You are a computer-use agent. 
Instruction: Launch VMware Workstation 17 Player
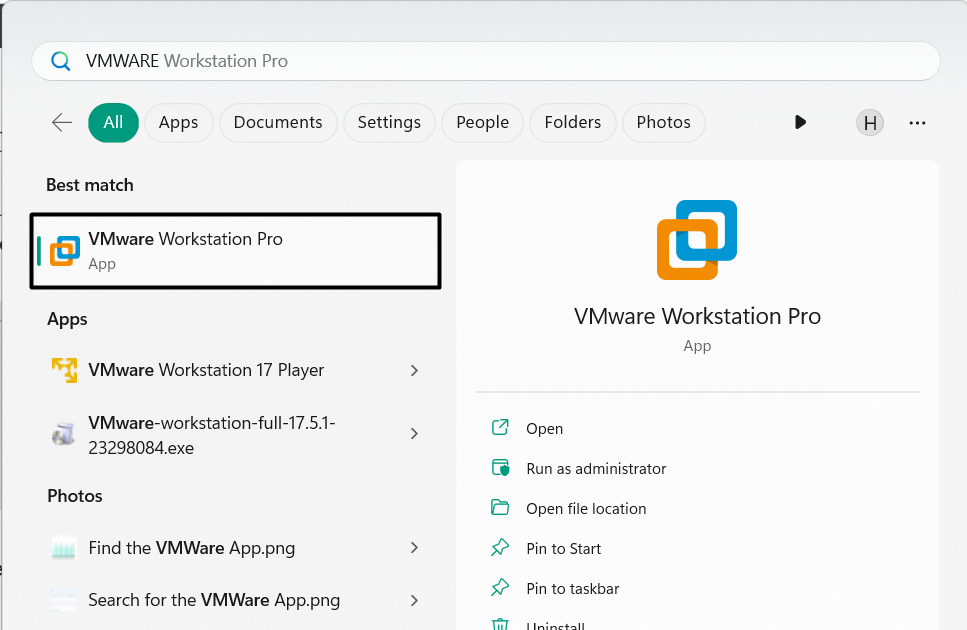click(x=205, y=370)
